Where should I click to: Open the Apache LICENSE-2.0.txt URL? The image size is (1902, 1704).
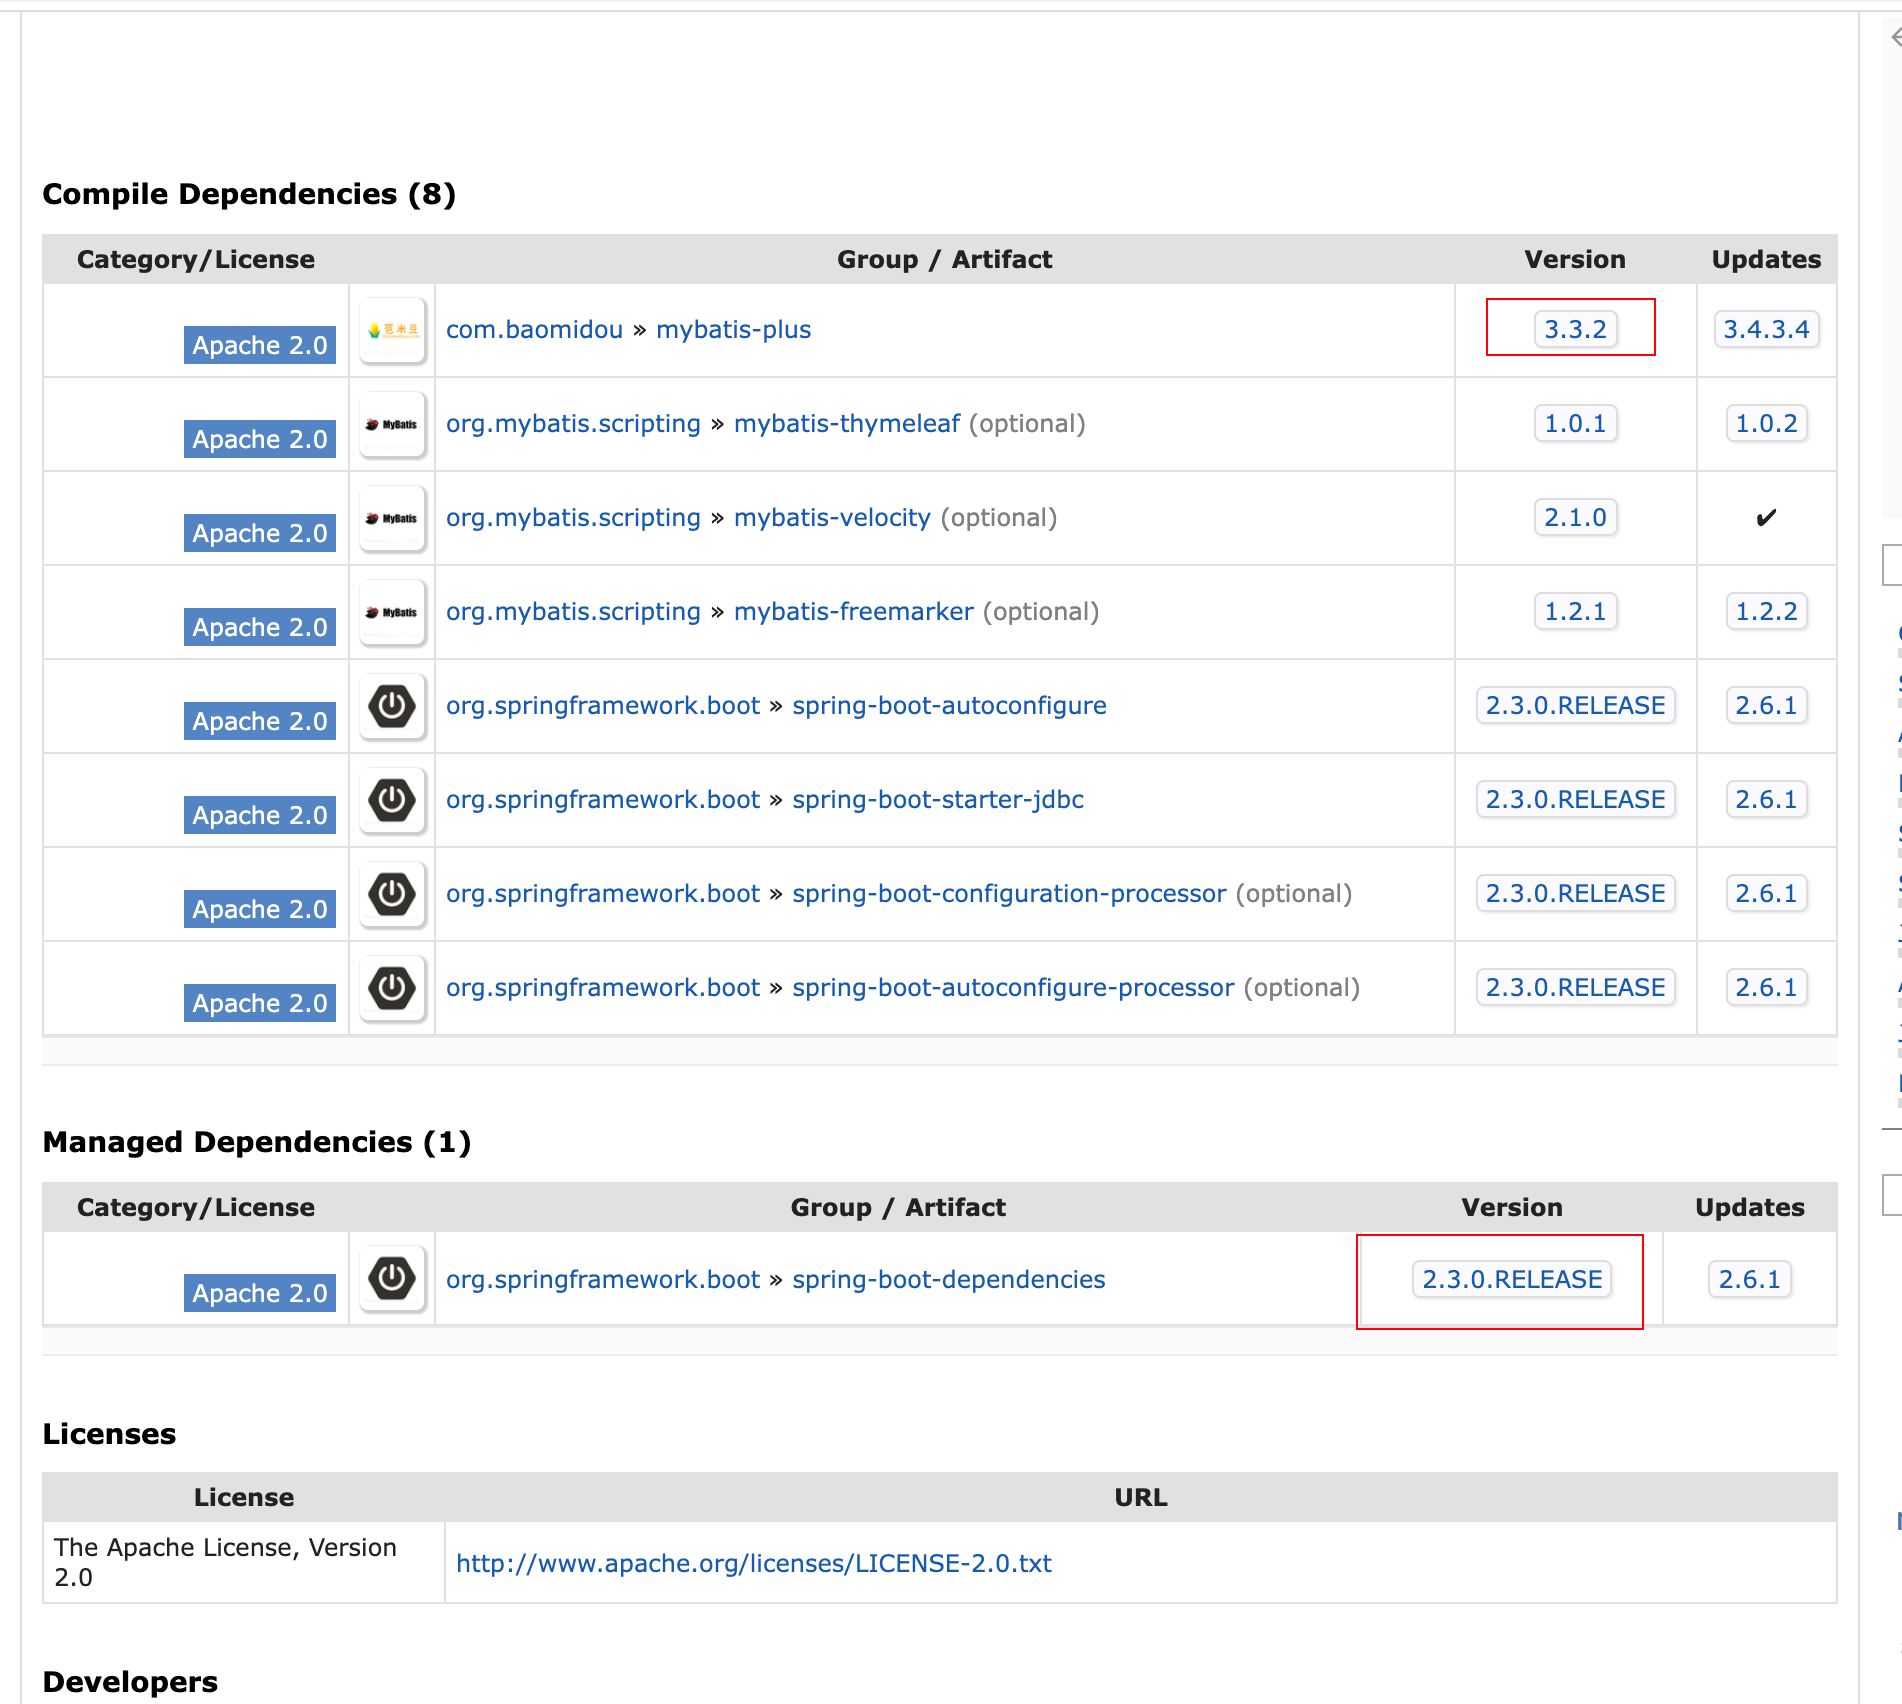click(x=754, y=1563)
